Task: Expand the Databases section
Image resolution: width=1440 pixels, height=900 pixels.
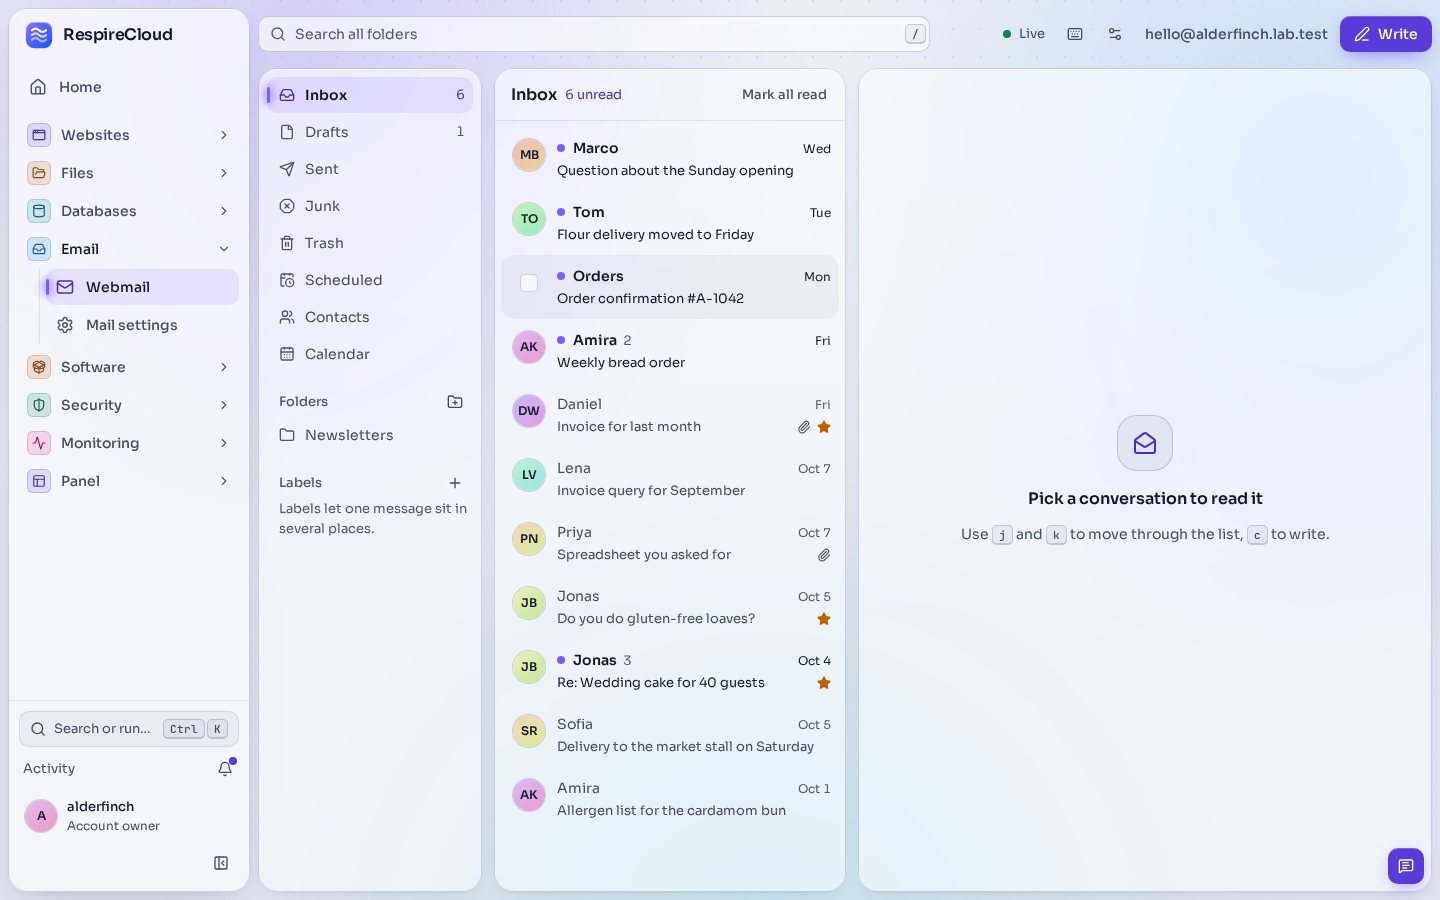Action: click(x=129, y=211)
